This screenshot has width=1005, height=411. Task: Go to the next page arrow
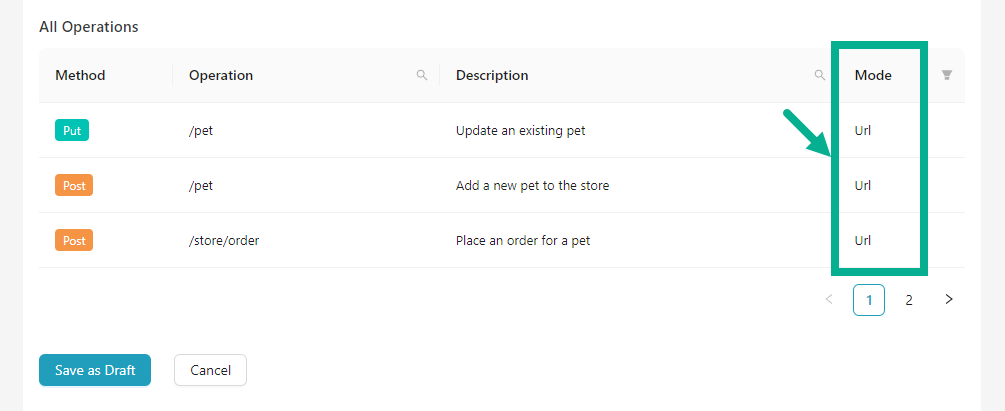tap(949, 299)
